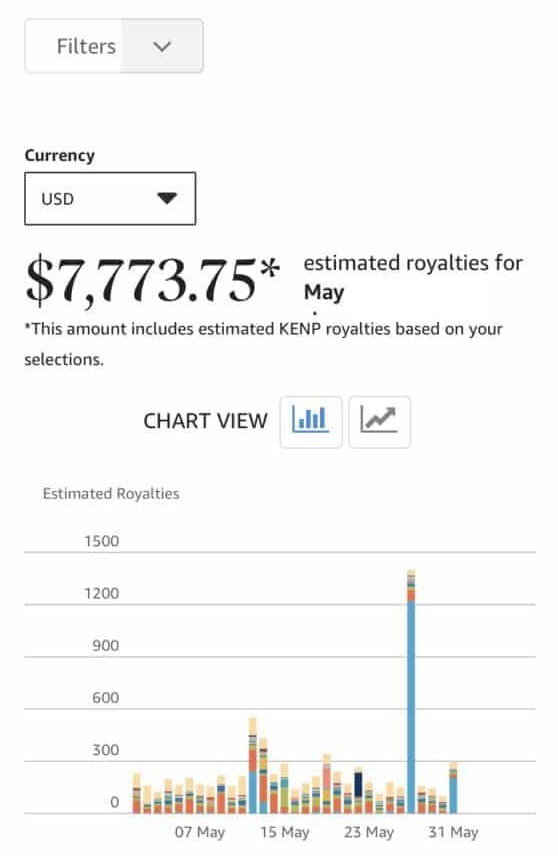Screen dimensions: 558x860
Task: Select the bar chart view icon
Action: click(x=311, y=421)
